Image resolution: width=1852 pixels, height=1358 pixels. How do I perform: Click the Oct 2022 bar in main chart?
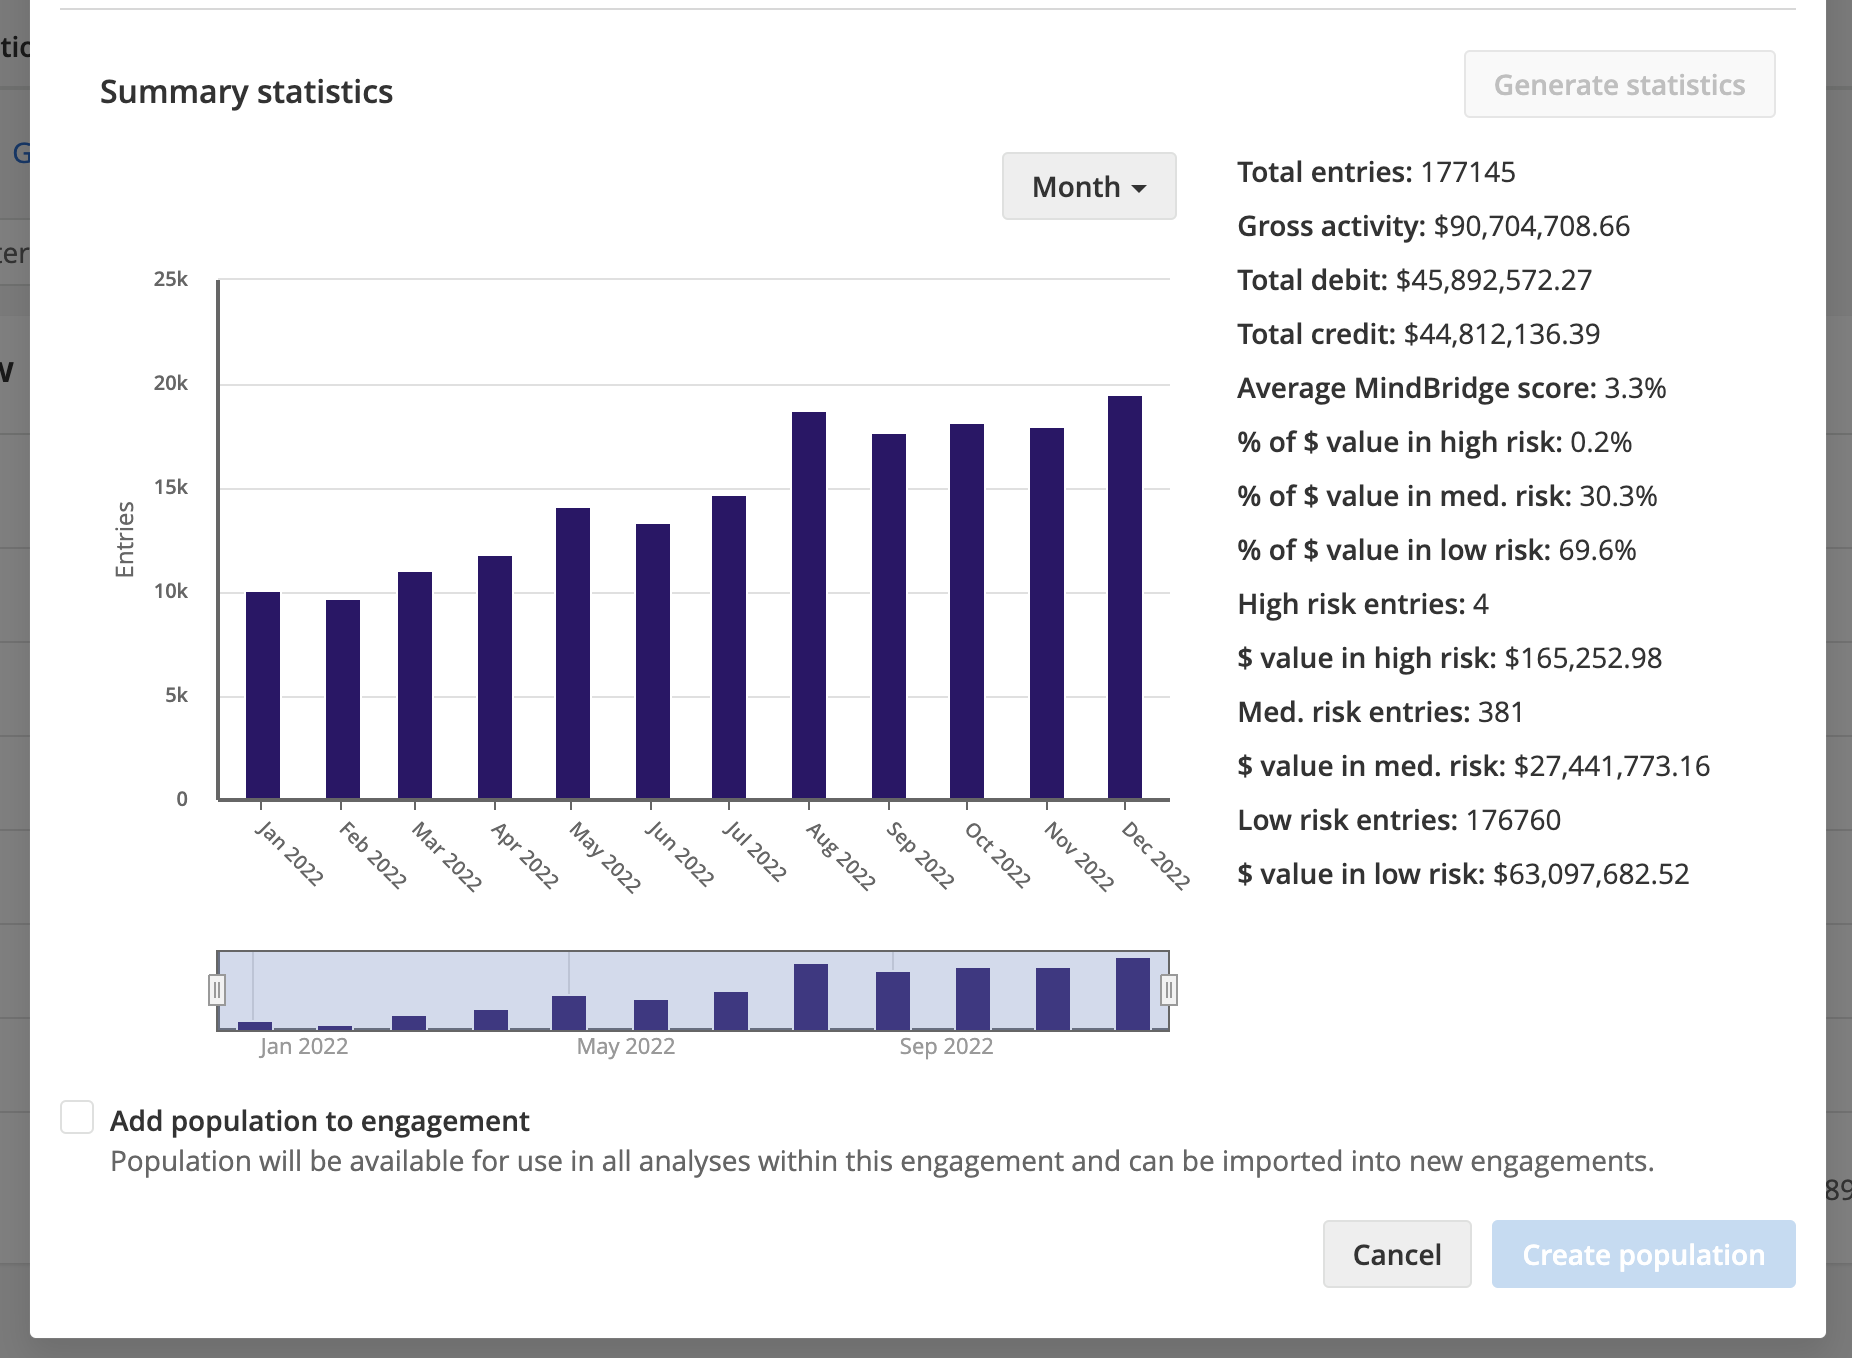coord(967,612)
